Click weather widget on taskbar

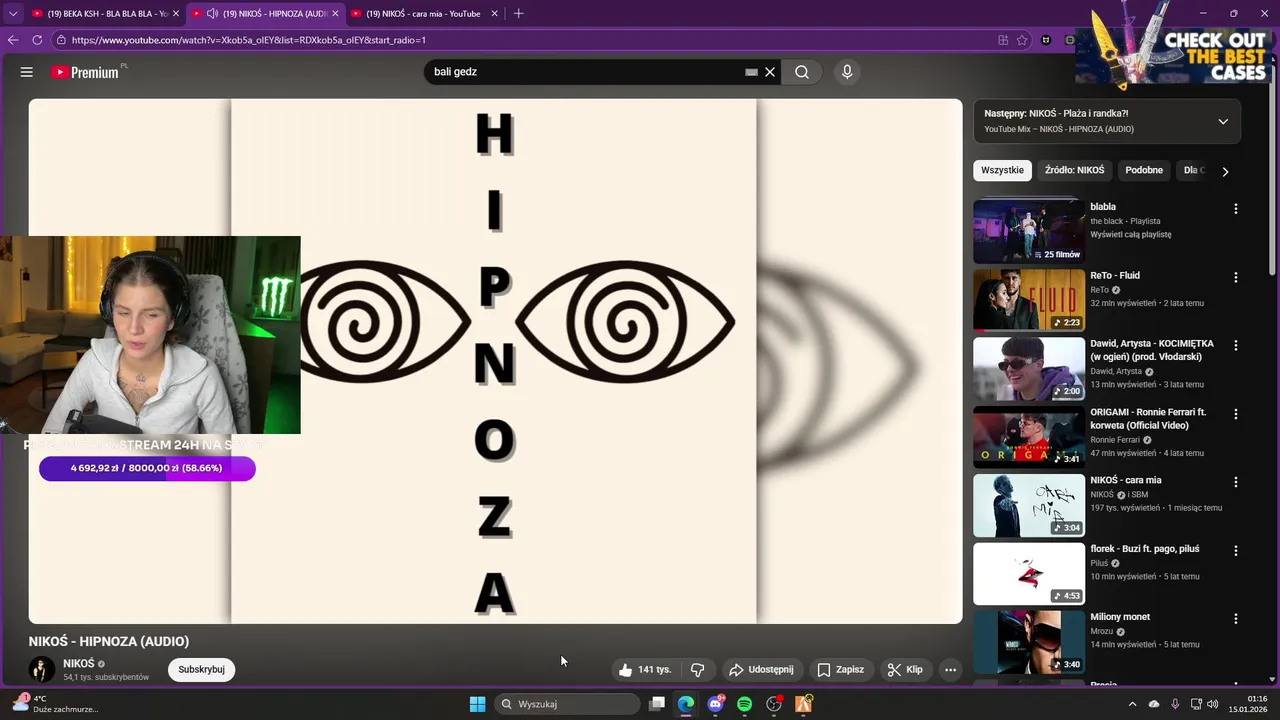coord(55,704)
